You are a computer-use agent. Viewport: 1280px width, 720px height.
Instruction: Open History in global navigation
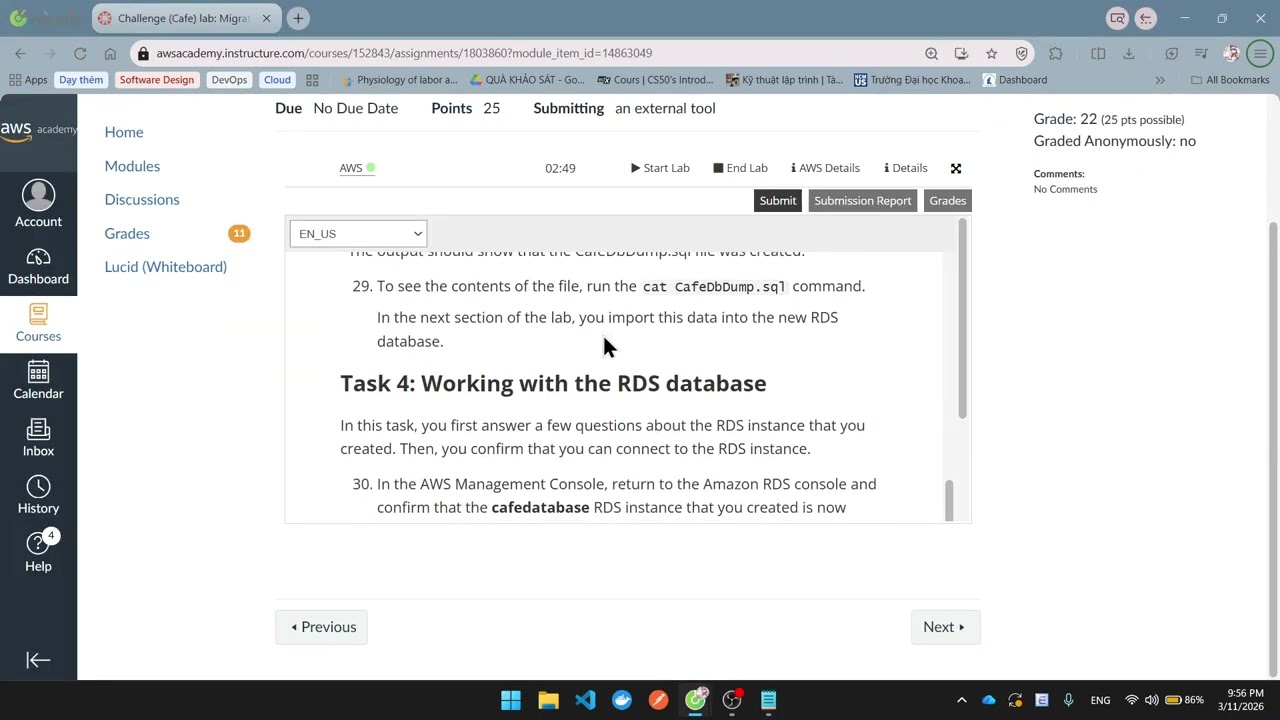[38, 496]
